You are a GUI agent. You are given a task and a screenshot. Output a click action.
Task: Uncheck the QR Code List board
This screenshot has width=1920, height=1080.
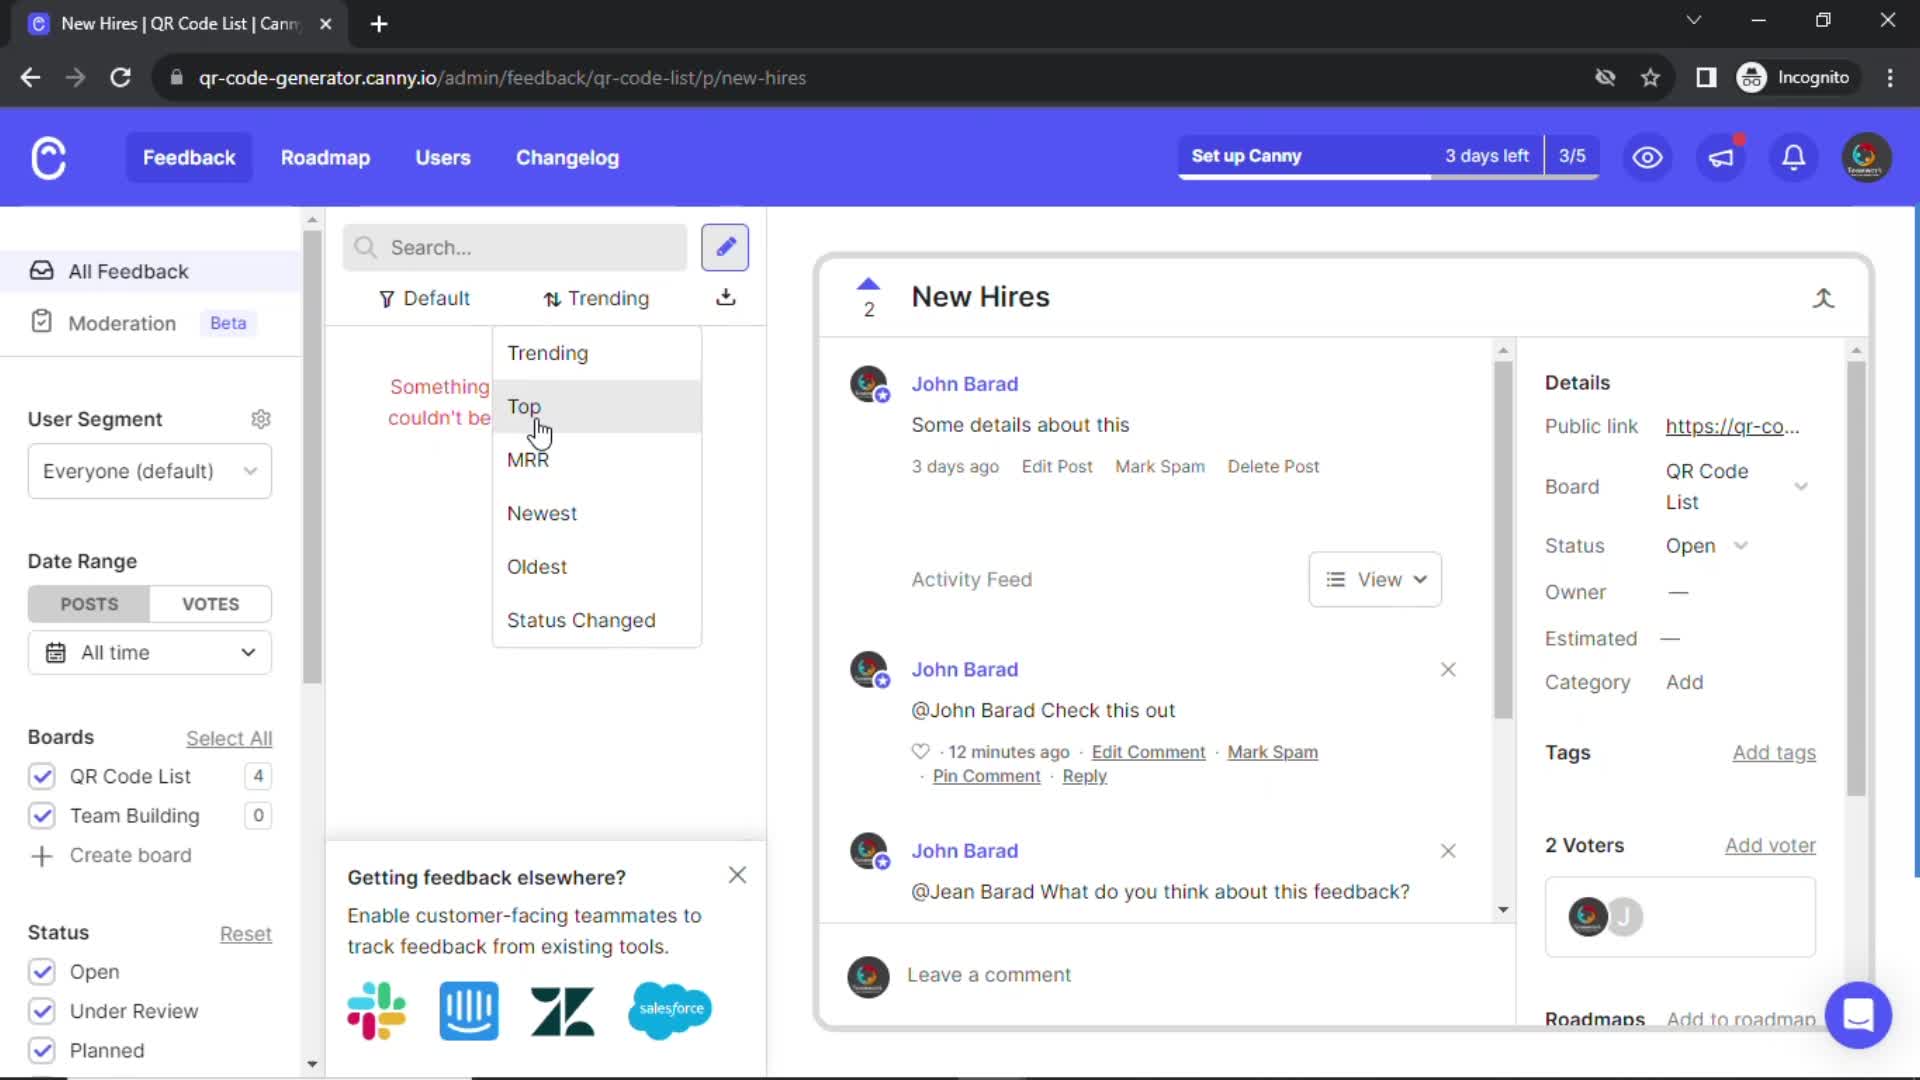(x=42, y=777)
